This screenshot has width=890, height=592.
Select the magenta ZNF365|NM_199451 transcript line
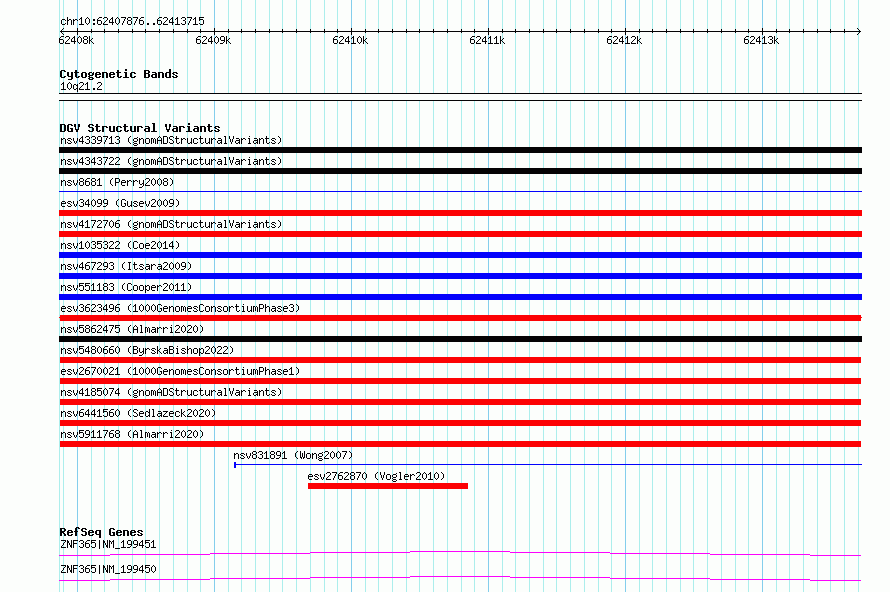coord(460,553)
